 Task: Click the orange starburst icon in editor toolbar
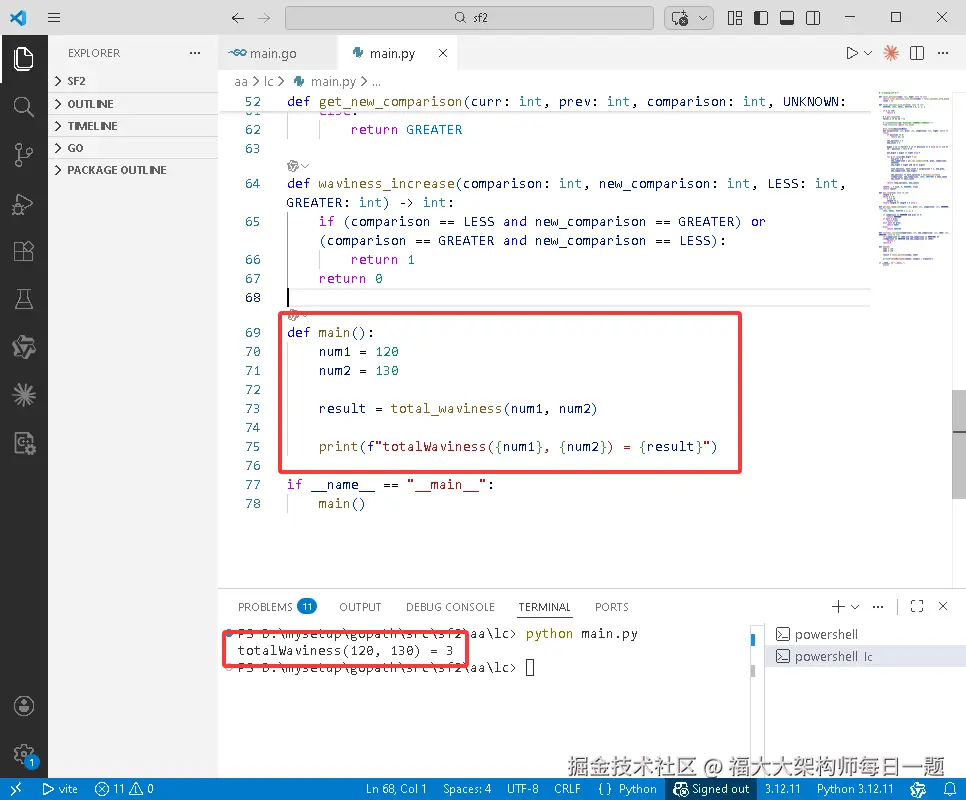pos(891,53)
